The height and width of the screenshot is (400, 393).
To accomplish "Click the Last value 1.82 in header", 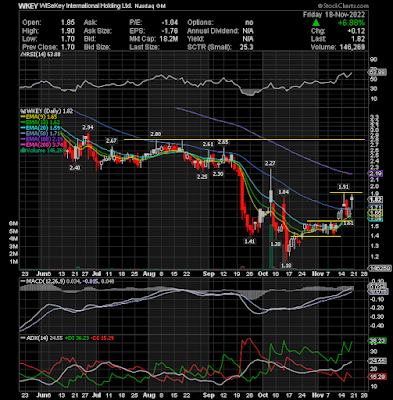I will tap(358, 39).
